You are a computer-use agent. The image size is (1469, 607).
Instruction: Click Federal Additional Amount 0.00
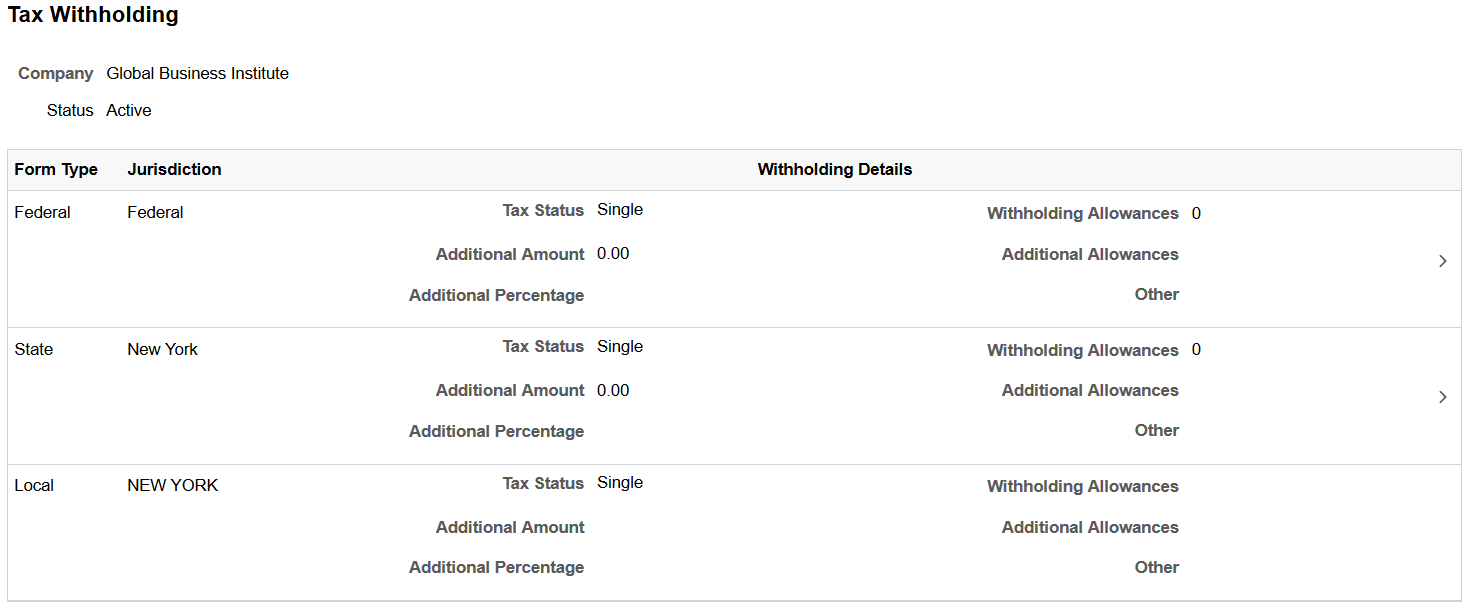(613, 253)
